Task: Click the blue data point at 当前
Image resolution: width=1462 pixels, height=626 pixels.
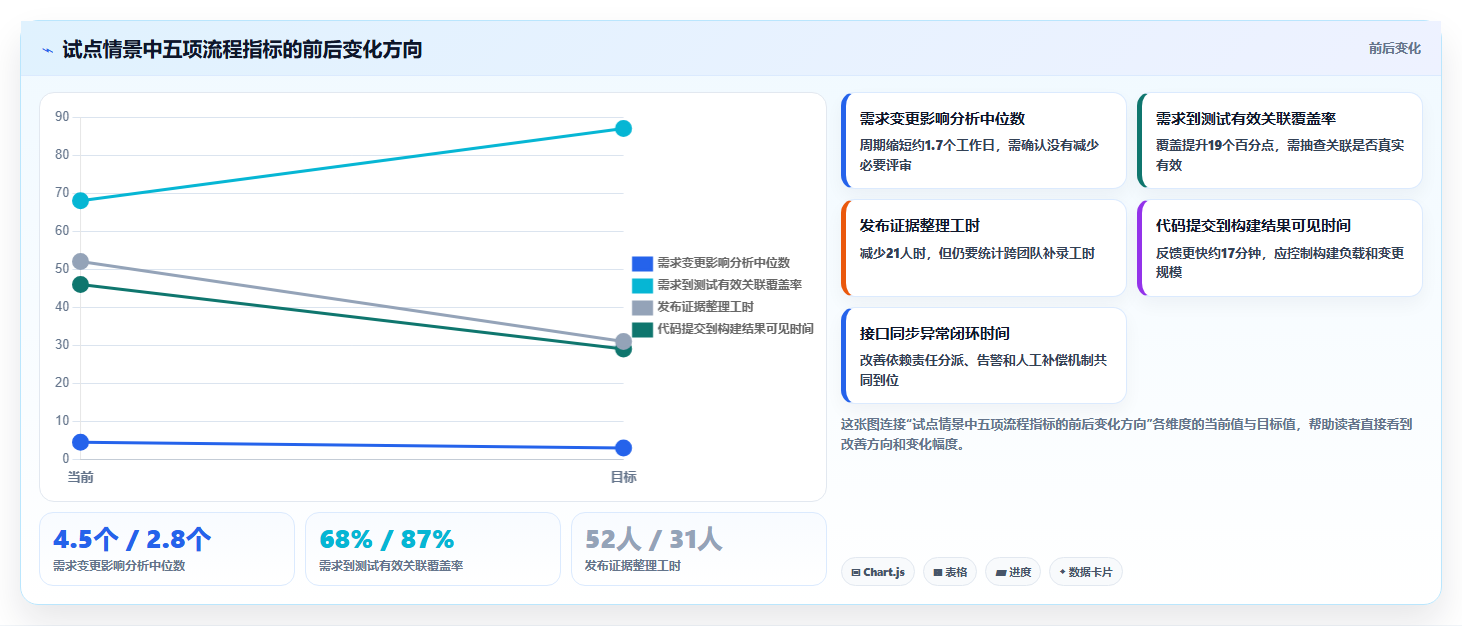Action: point(81,442)
